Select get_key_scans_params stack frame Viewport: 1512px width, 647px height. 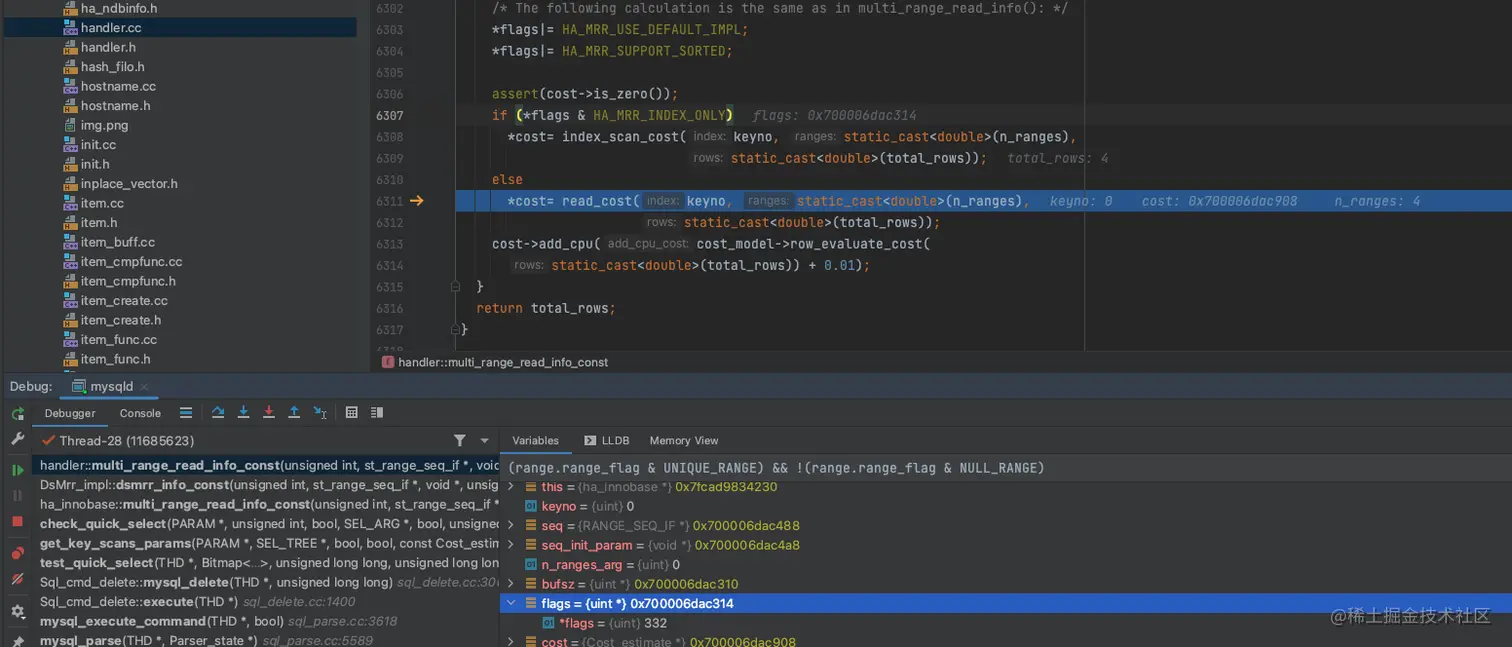click(x=266, y=543)
